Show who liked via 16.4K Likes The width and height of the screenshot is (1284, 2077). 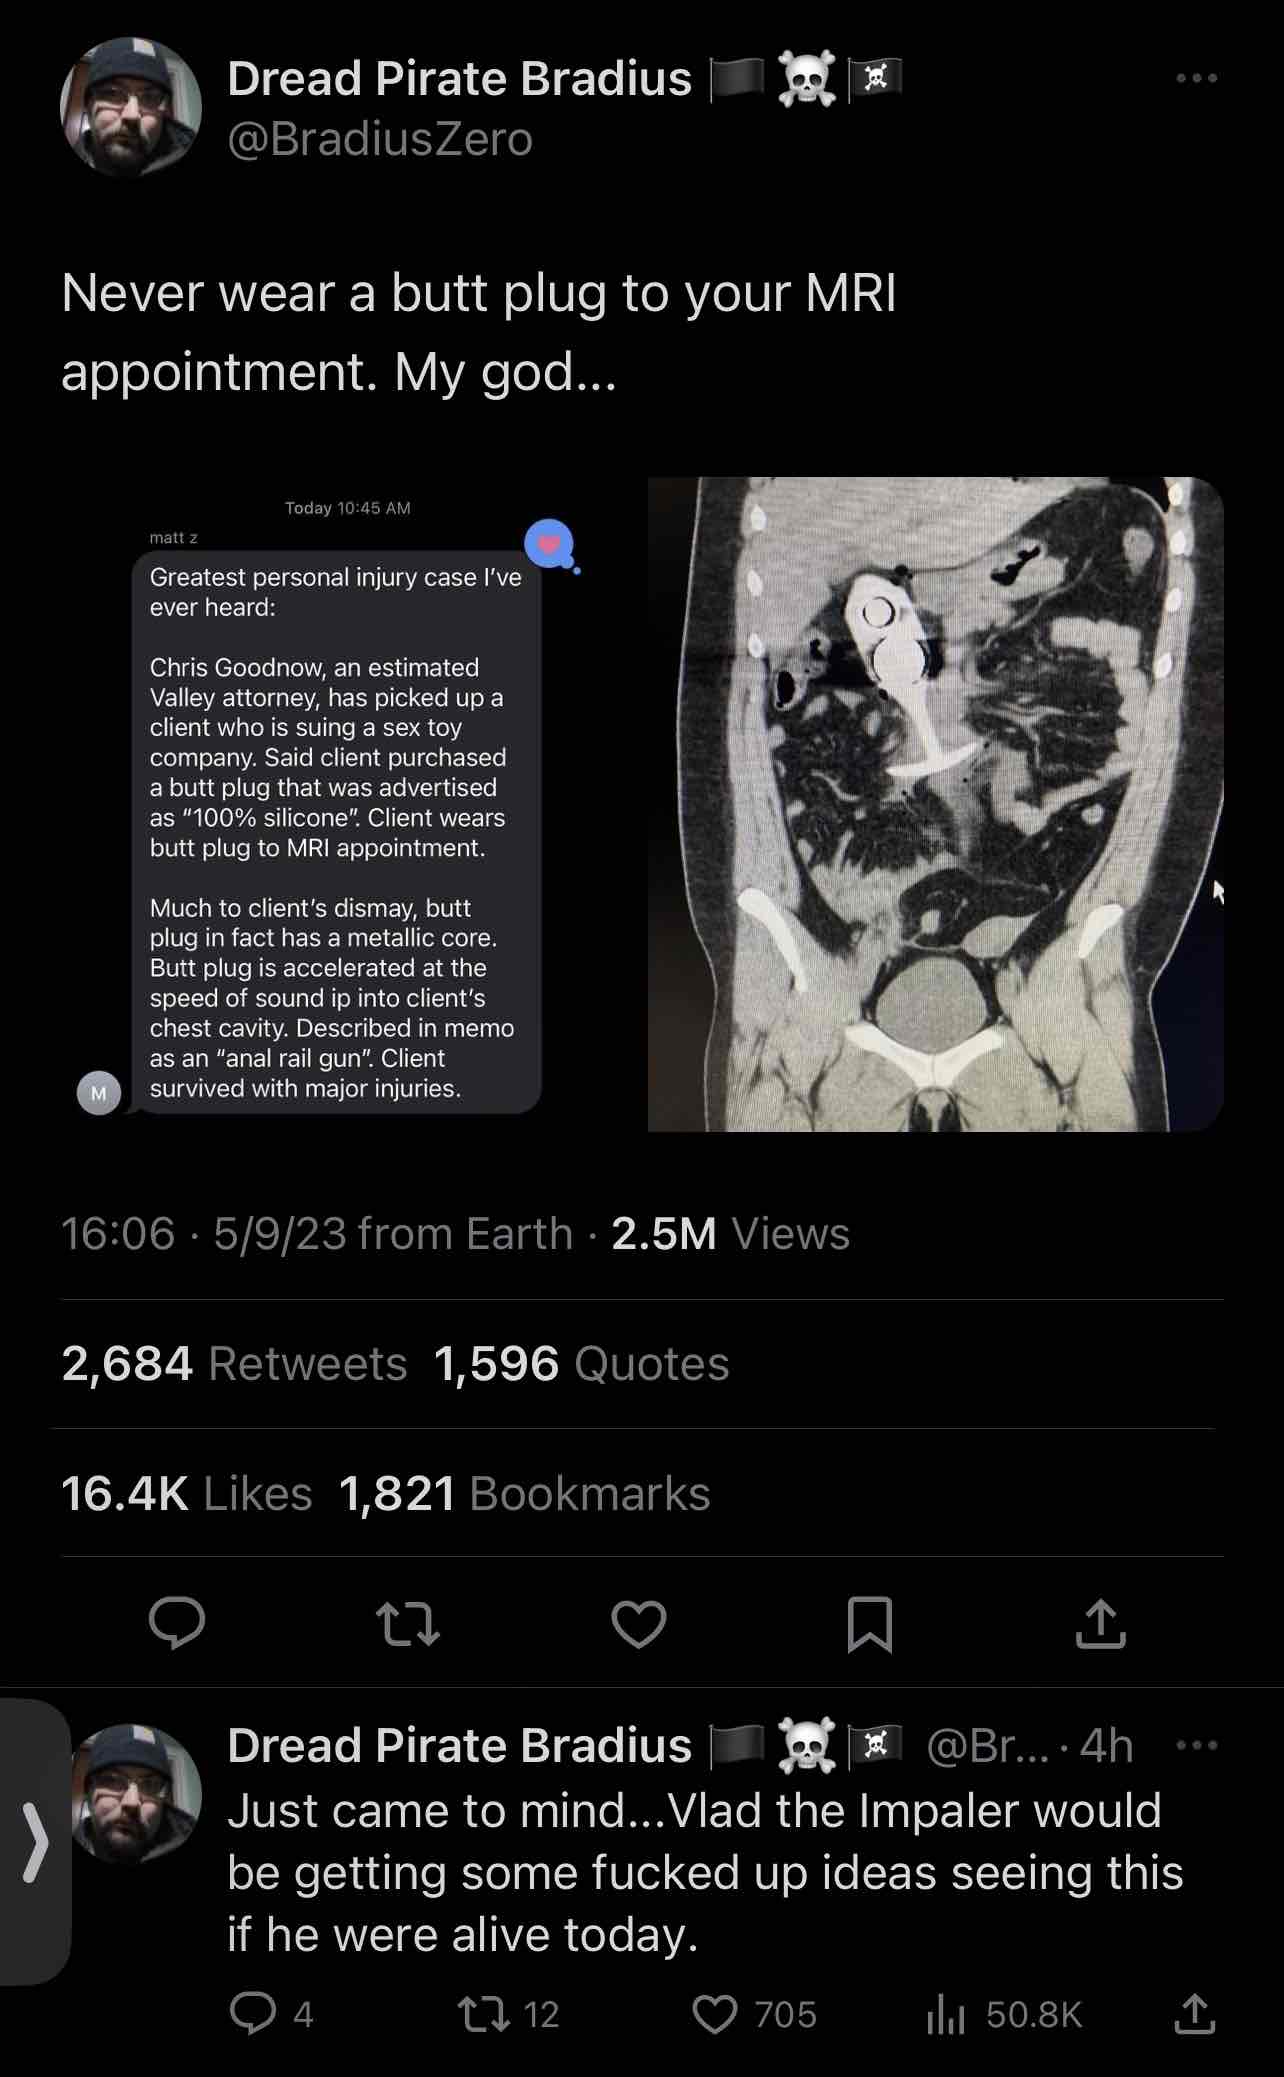(187, 1494)
